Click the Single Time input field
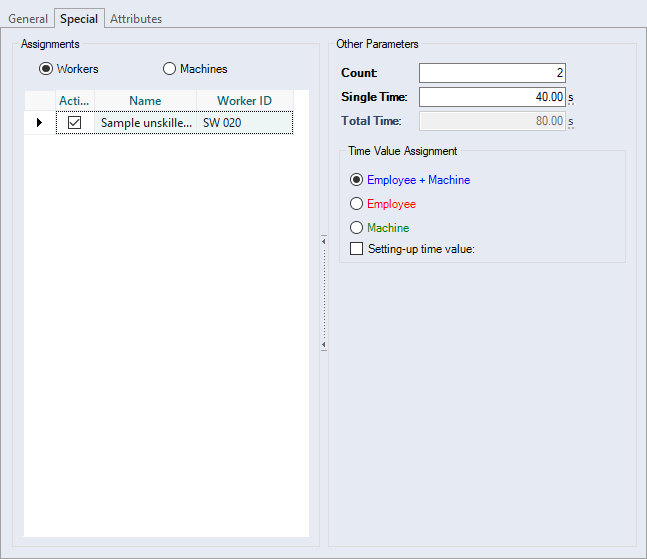647x559 pixels. point(492,97)
